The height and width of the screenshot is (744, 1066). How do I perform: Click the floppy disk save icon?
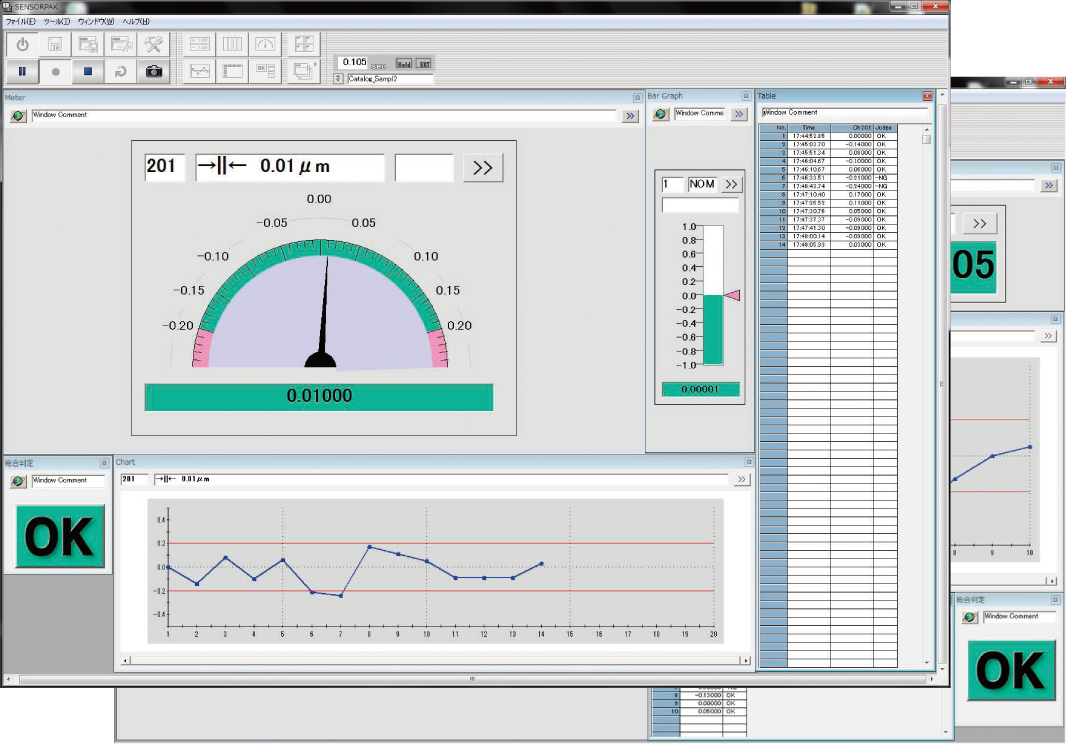(x=55, y=45)
